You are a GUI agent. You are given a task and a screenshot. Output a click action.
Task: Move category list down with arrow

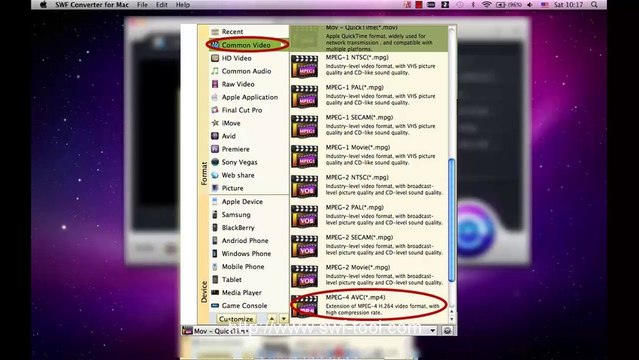284,319
